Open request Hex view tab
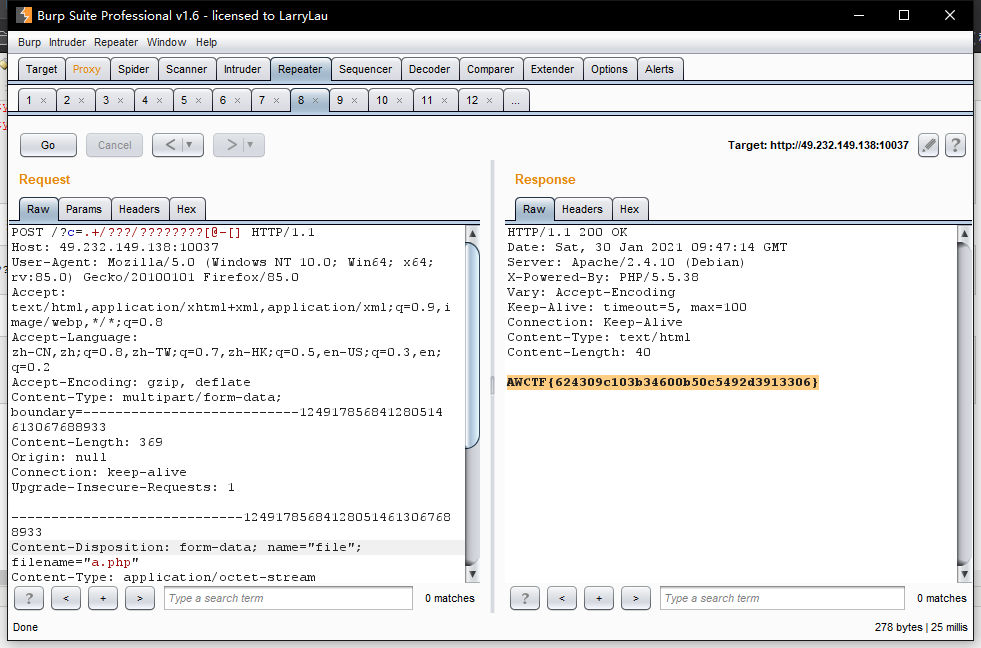981x648 pixels. point(186,209)
